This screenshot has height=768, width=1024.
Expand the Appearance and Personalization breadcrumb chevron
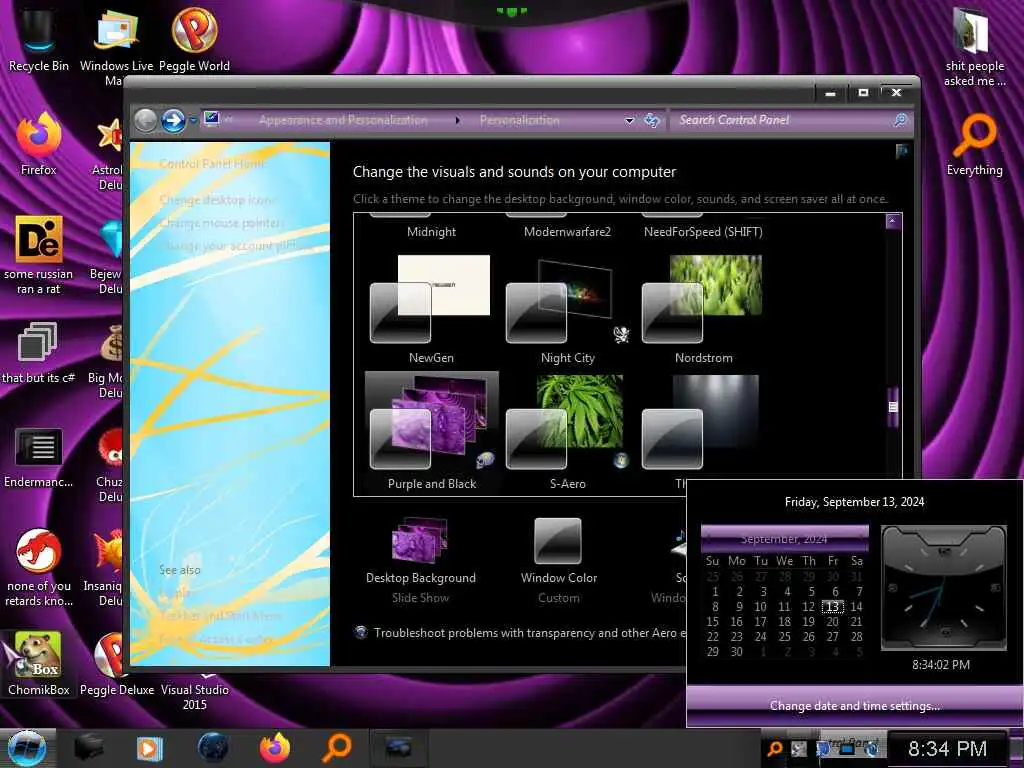[457, 121]
